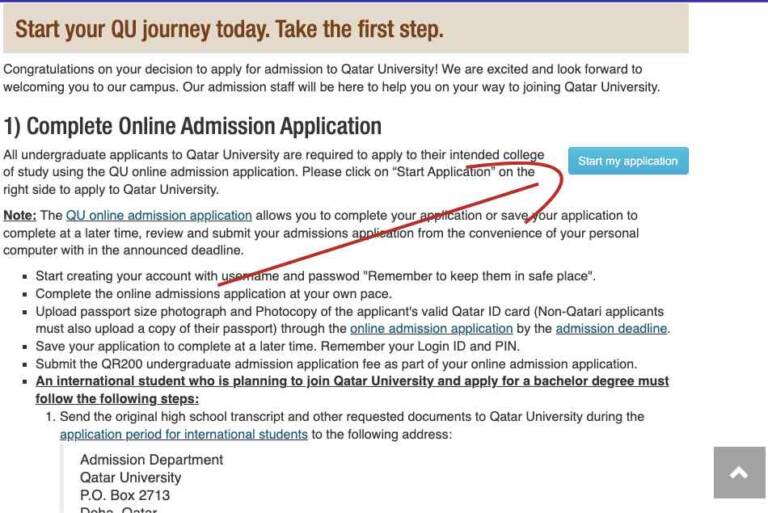
Task: Click the Upload passport size photograph bullet
Action: pyautogui.click(x=353, y=320)
